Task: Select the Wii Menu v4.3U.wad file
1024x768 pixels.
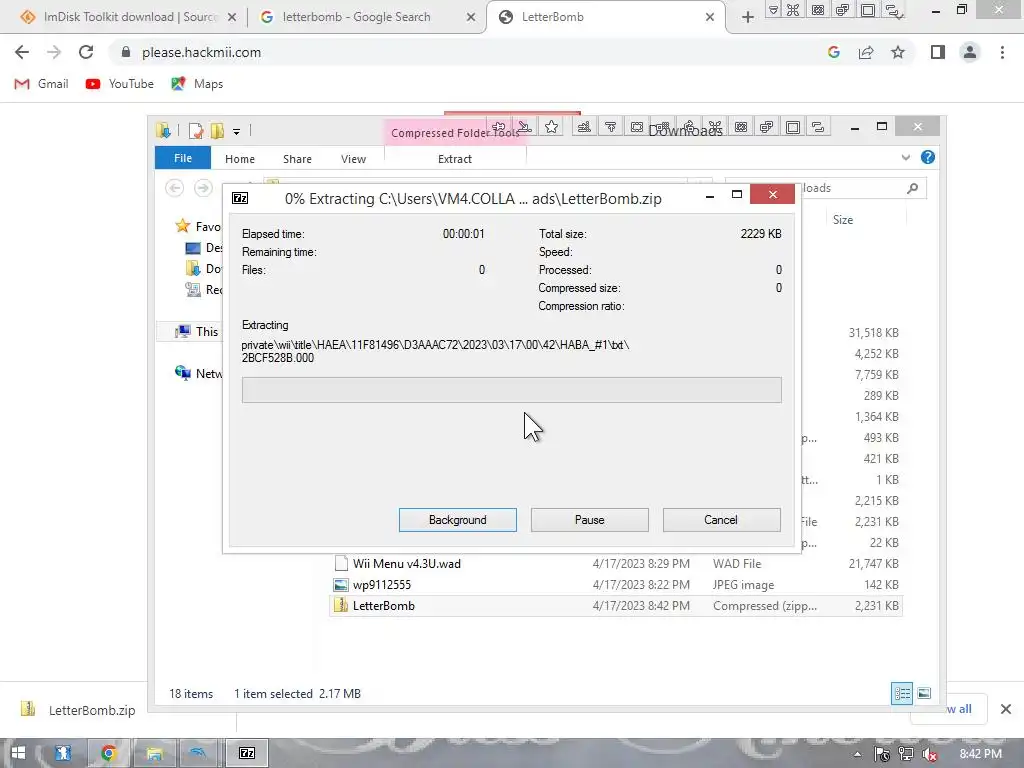Action: (616, 564)
